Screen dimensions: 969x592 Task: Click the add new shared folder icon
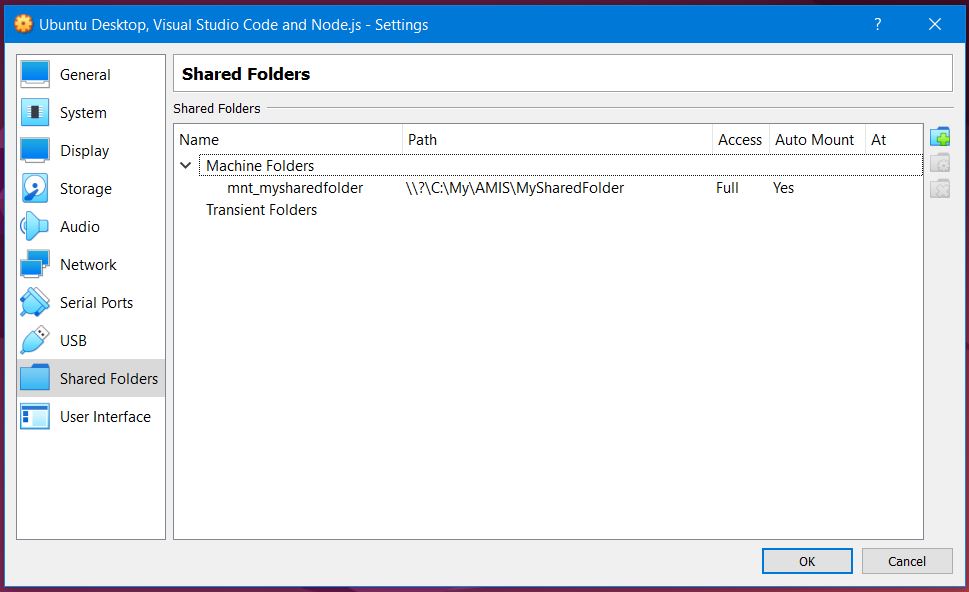click(940, 138)
